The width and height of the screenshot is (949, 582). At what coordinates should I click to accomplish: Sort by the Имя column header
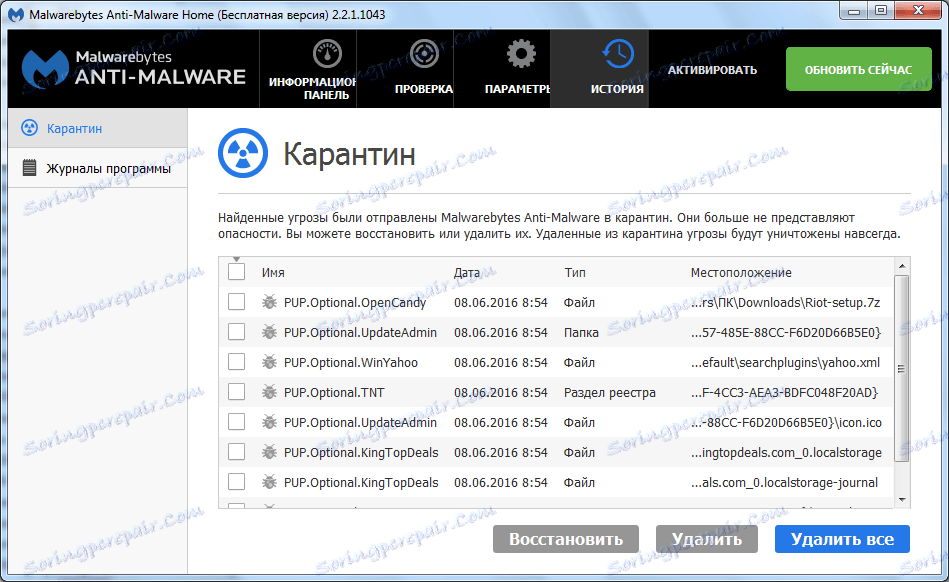273,273
